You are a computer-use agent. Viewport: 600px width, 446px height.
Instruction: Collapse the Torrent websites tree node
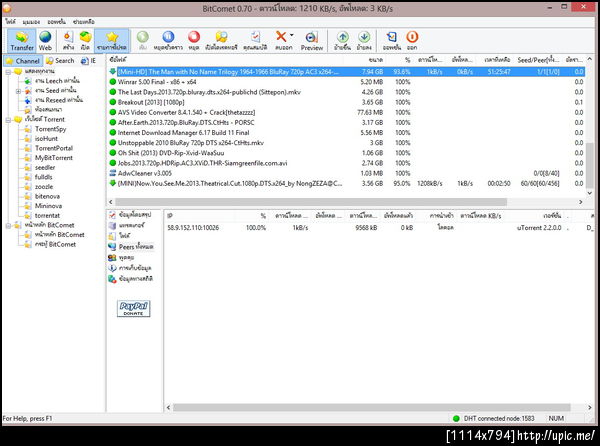(8, 120)
